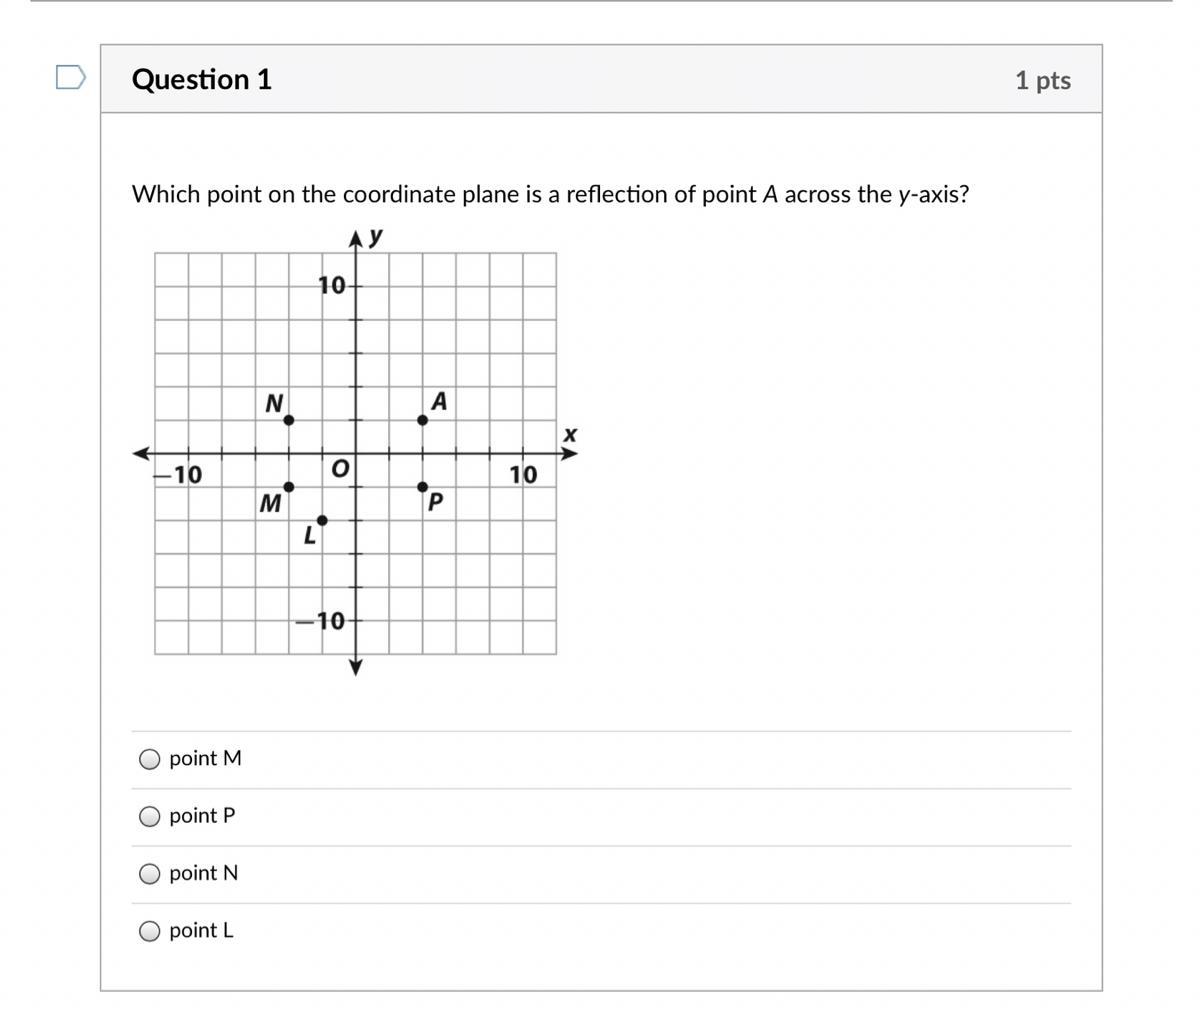Select the point M radio button
Image resolution: width=1200 pixels, height=1025 pixels.
(149, 760)
